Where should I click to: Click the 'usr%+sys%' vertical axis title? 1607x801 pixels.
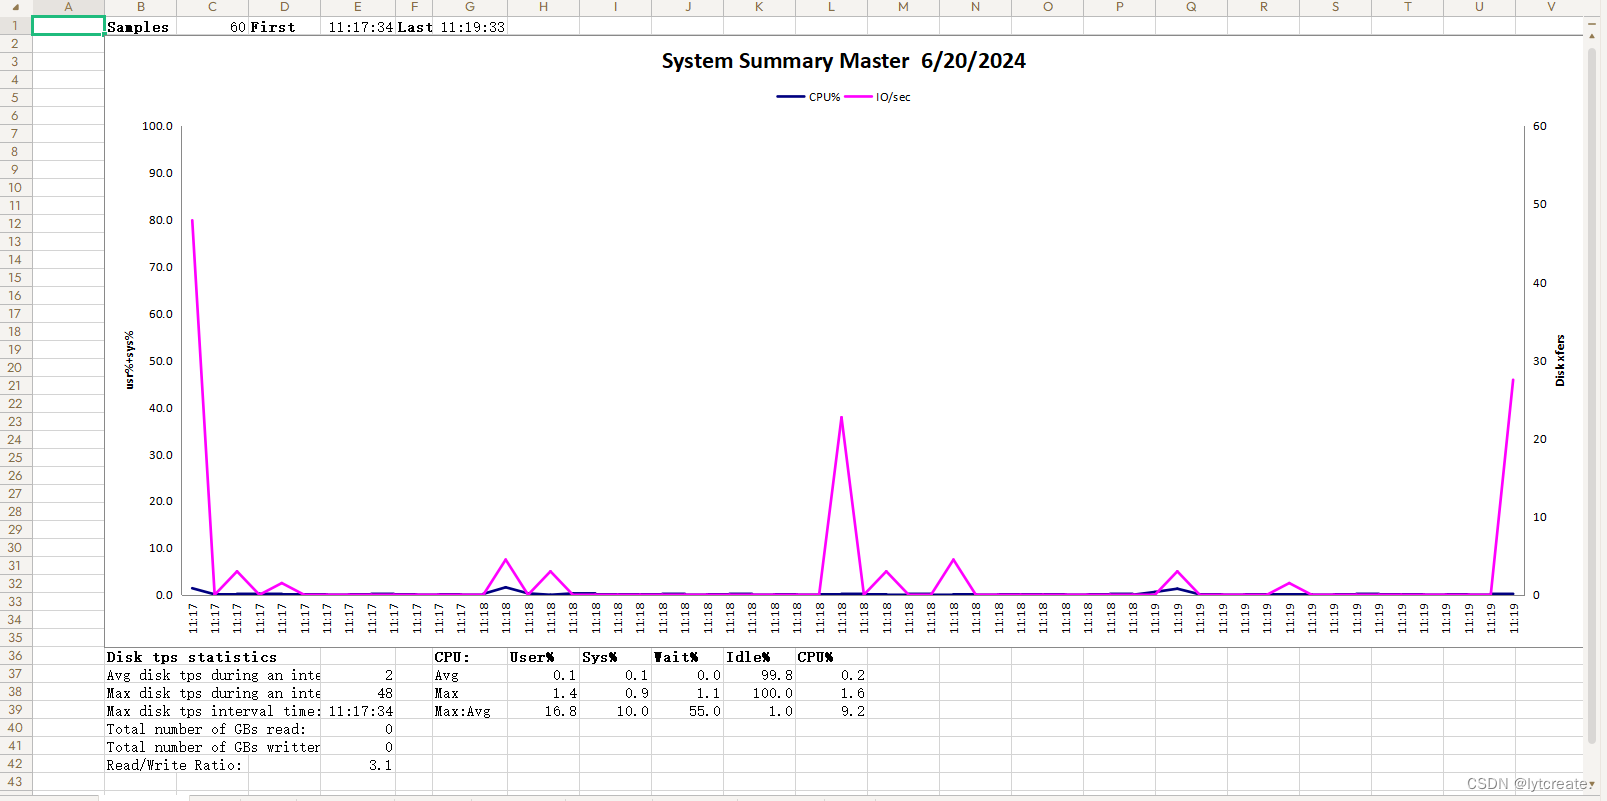(129, 360)
